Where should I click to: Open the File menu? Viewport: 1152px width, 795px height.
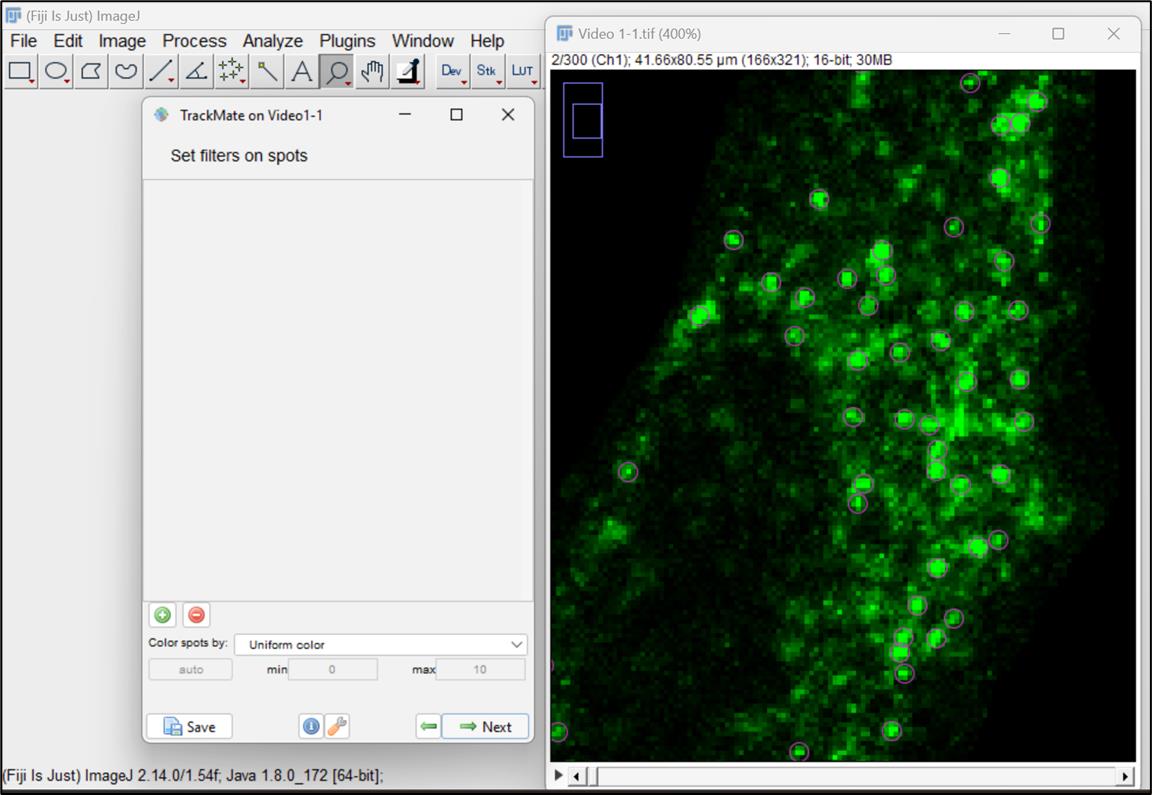click(x=24, y=40)
